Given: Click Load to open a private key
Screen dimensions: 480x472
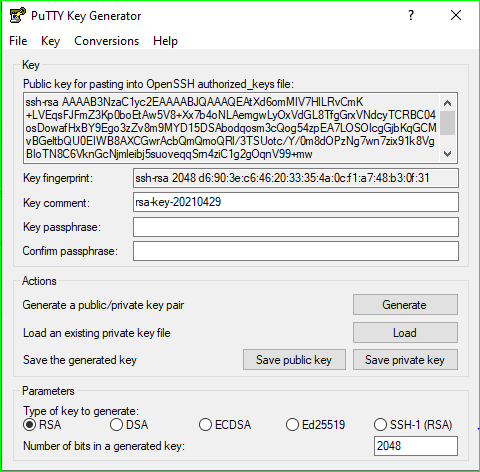Looking at the screenshot, I should coord(405,333).
